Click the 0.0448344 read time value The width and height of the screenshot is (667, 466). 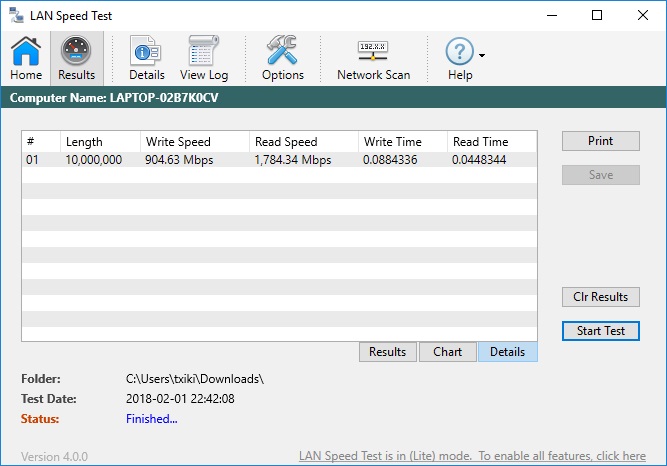click(479, 160)
